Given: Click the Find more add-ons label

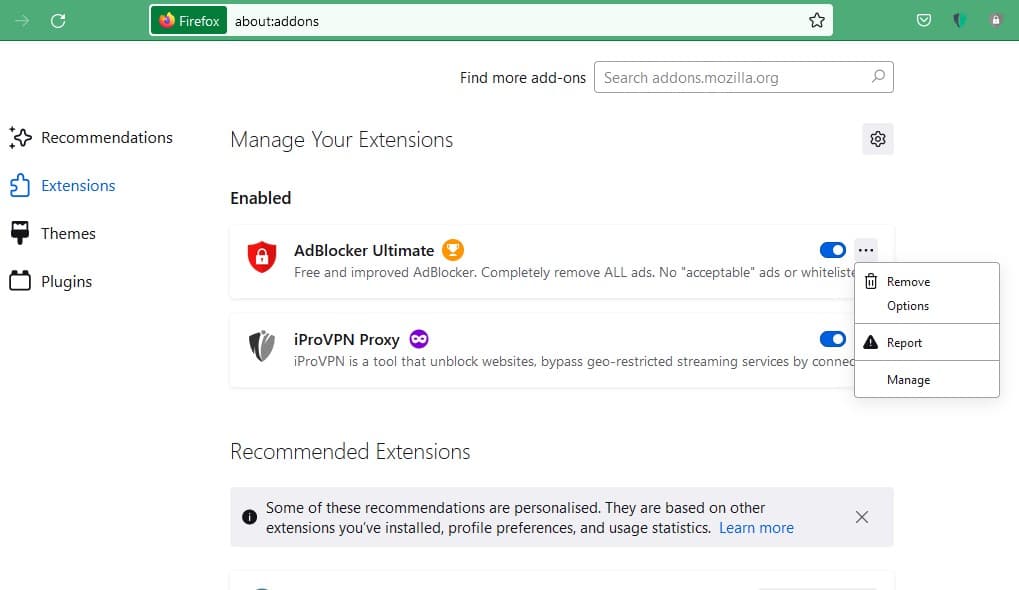Looking at the screenshot, I should (522, 78).
